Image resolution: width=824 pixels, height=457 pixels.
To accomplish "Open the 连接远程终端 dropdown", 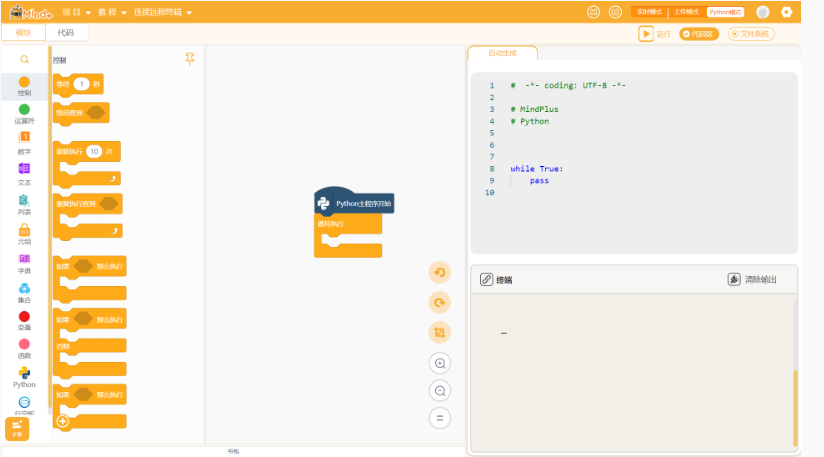I will (162, 12).
